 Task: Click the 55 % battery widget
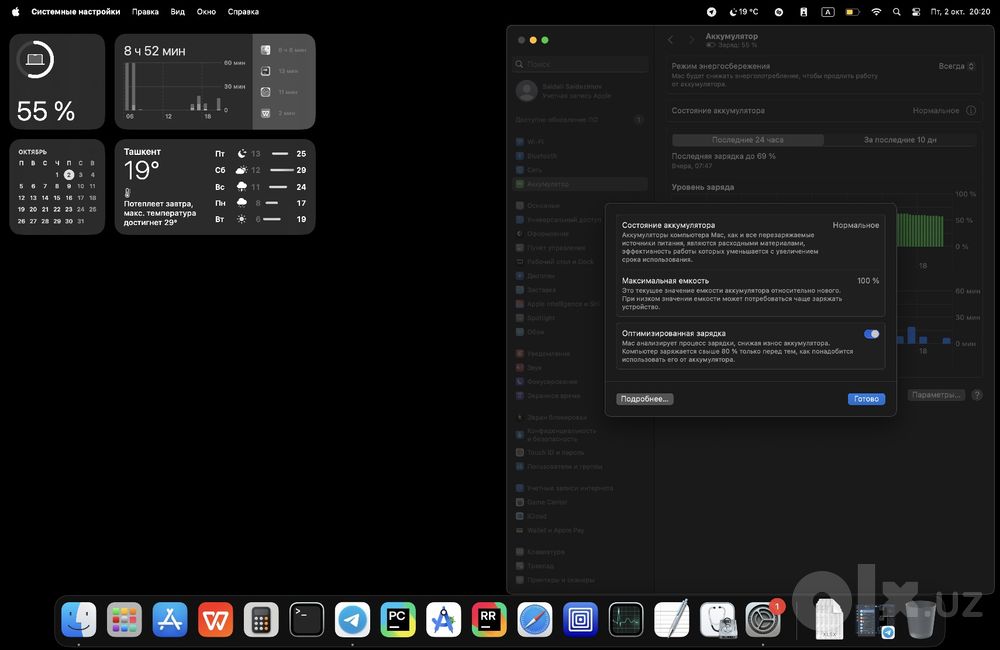[x=57, y=82]
